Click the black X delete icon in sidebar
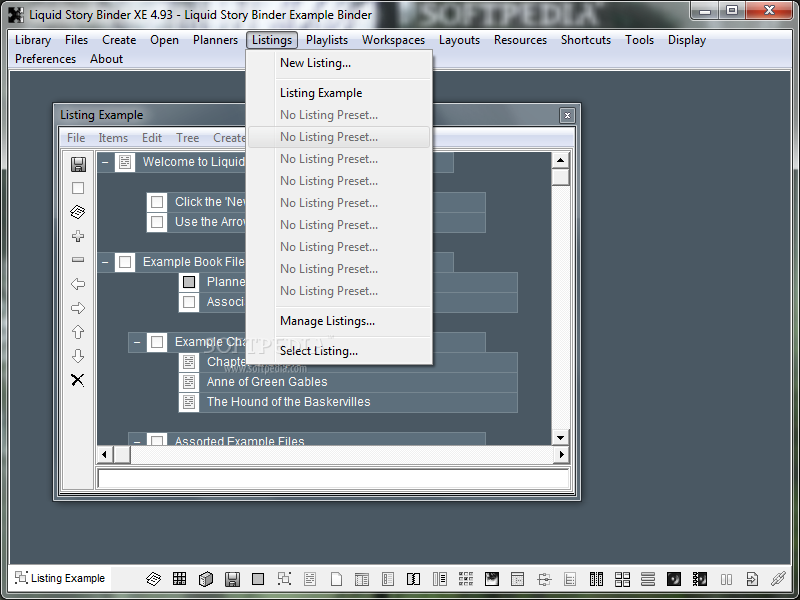This screenshot has width=800, height=600. tap(78, 380)
